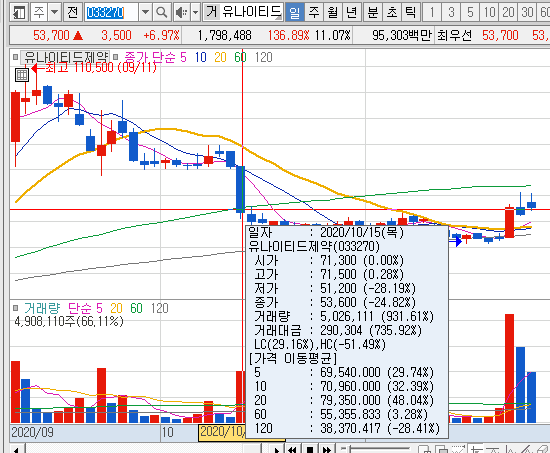Click the 거 button before stock name
The image size is (550, 453).
point(212,13)
